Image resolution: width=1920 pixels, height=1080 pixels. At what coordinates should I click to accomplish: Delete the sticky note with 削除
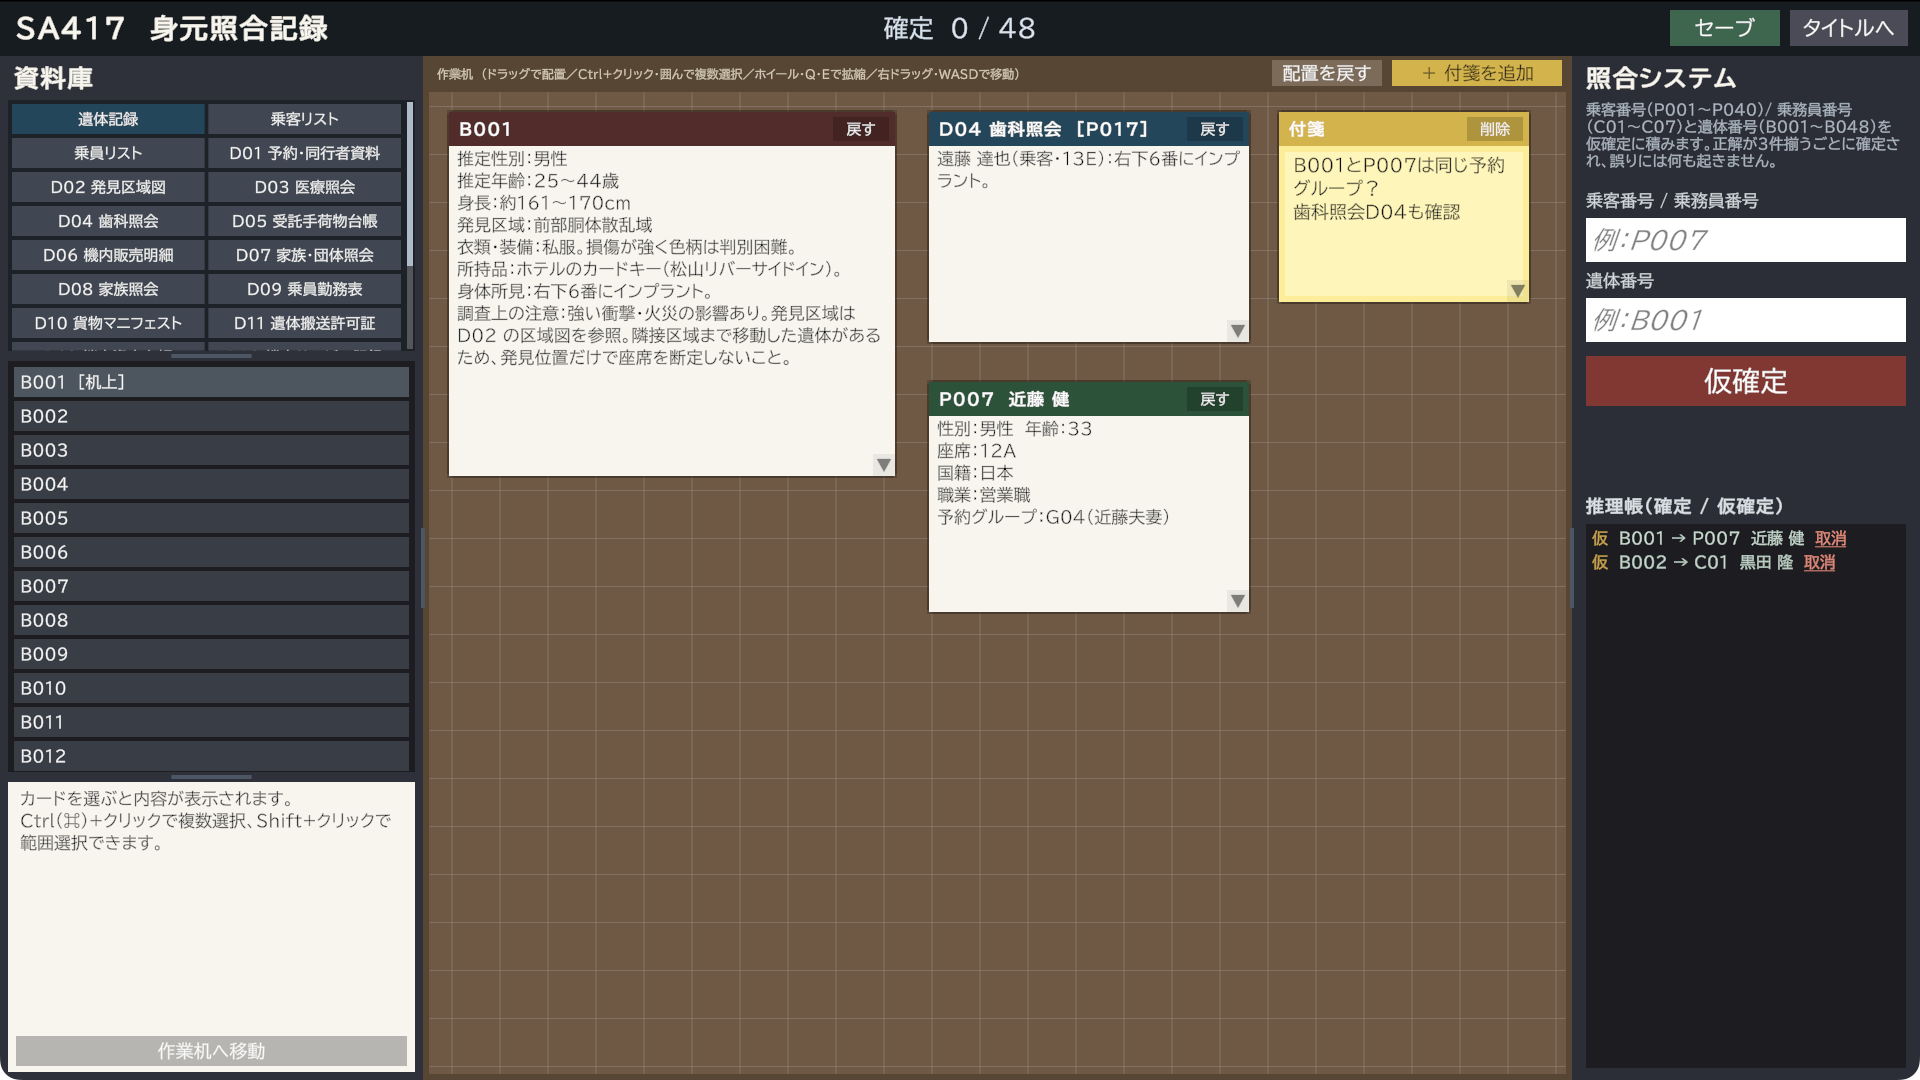pos(1495,129)
